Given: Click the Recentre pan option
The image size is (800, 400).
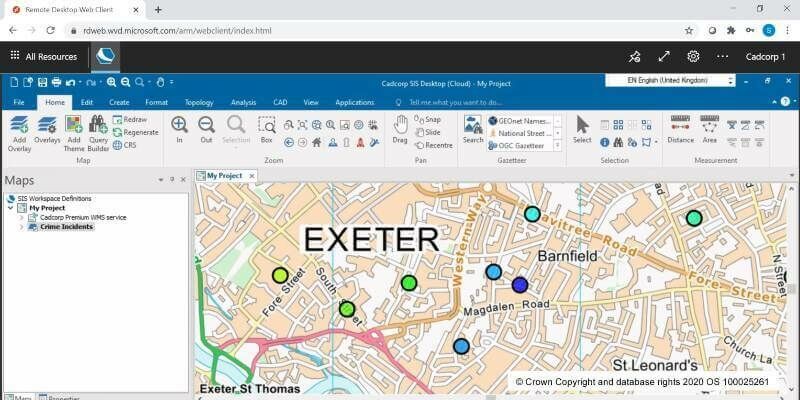Looking at the screenshot, I should point(433,145).
